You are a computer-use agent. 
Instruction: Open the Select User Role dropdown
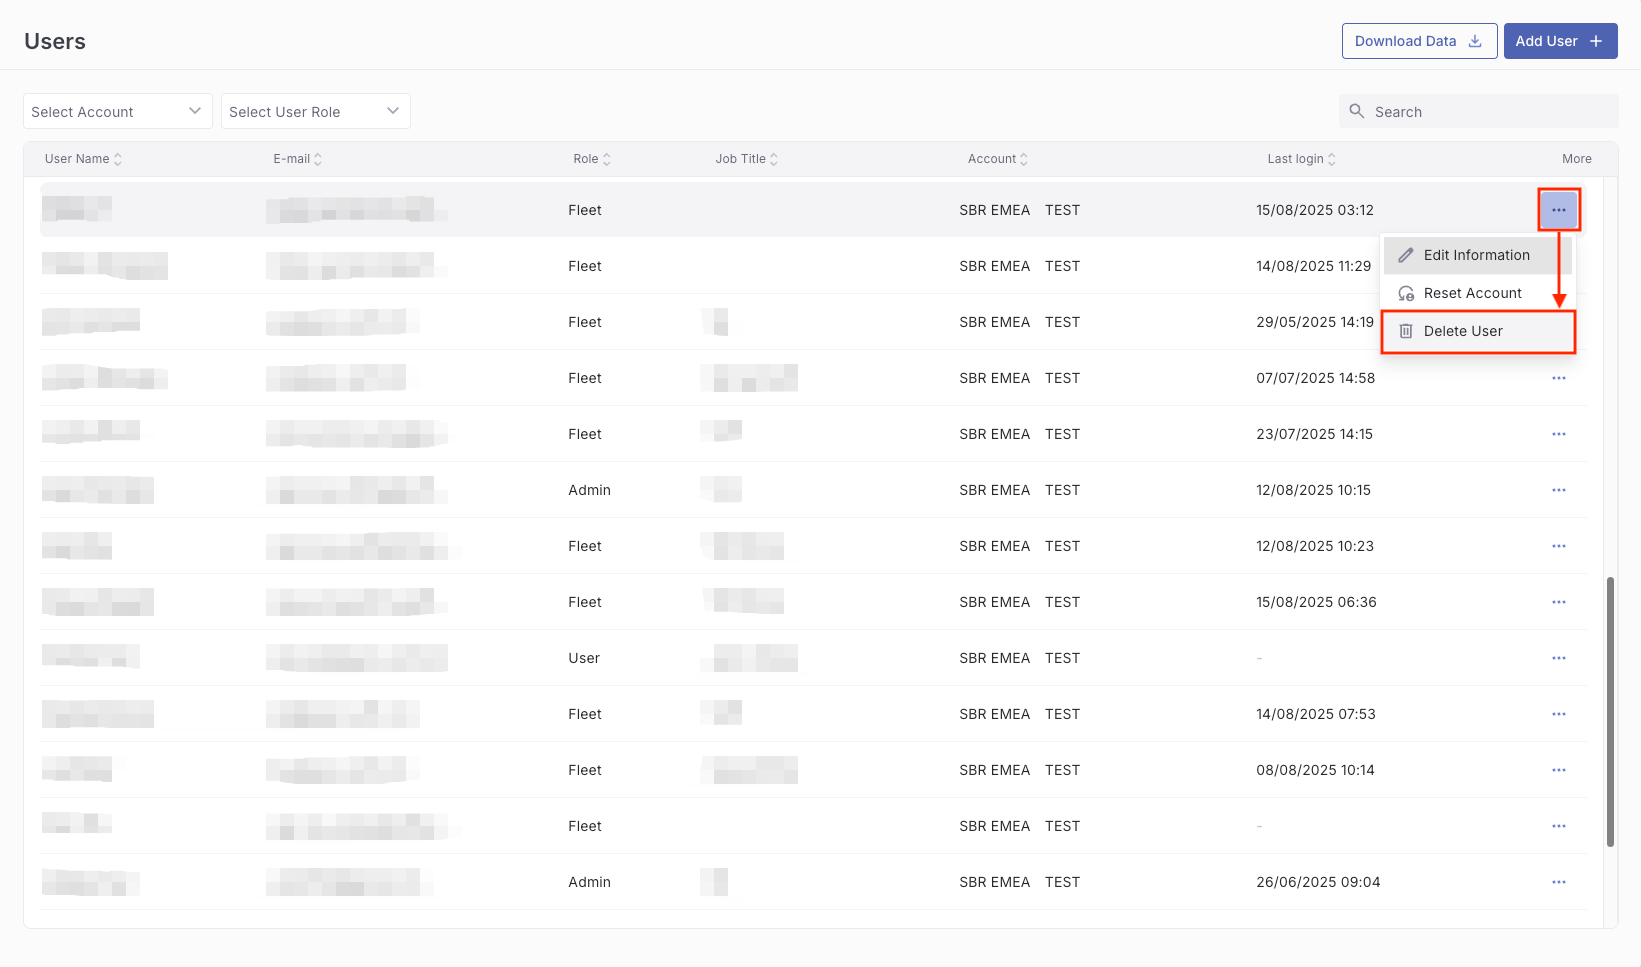click(316, 111)
